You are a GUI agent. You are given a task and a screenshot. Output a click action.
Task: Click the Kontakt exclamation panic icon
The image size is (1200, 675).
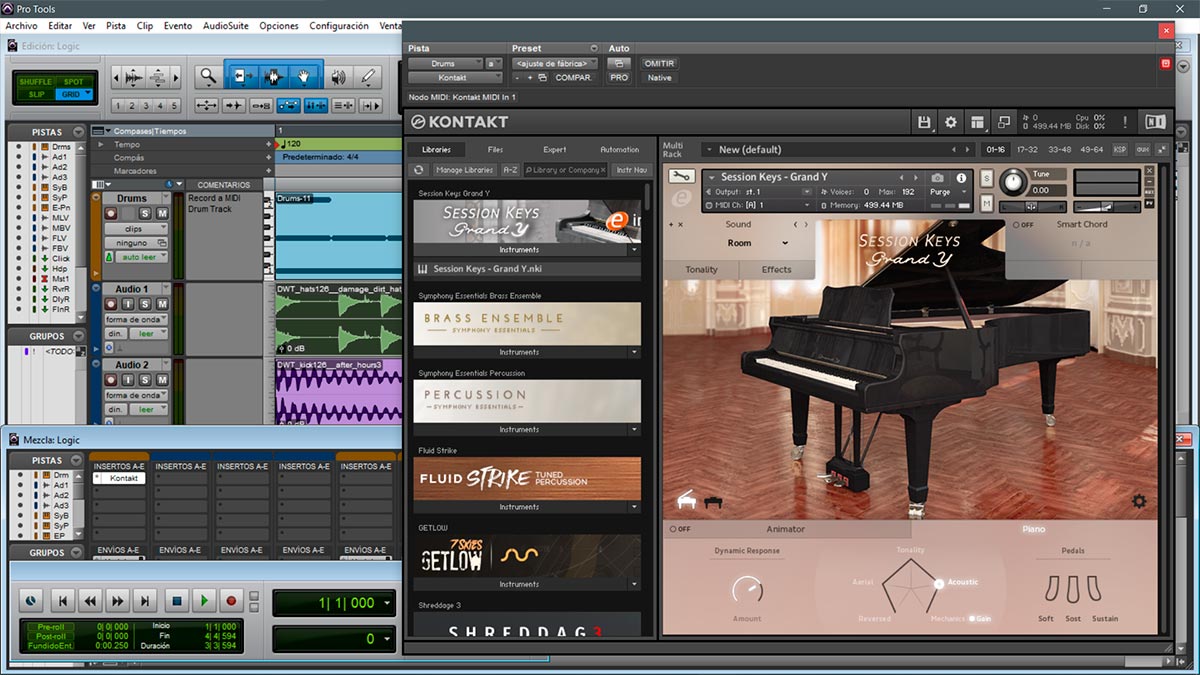1125,122
